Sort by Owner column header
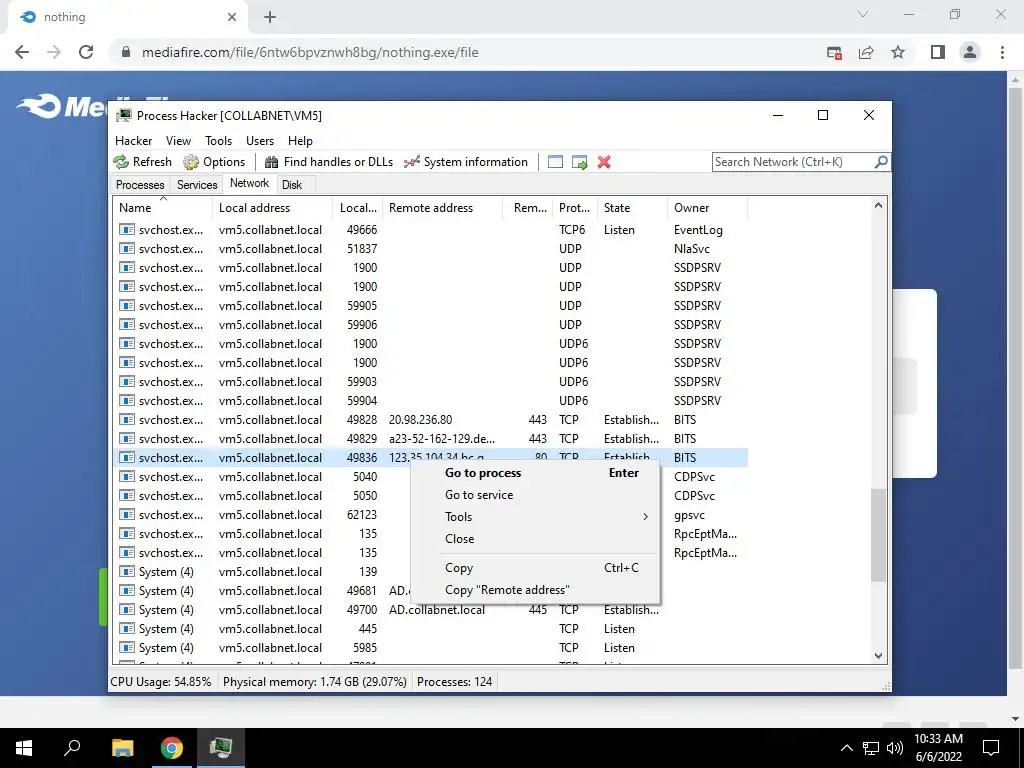The image size is (1024, 768). [x=707, y=208]
